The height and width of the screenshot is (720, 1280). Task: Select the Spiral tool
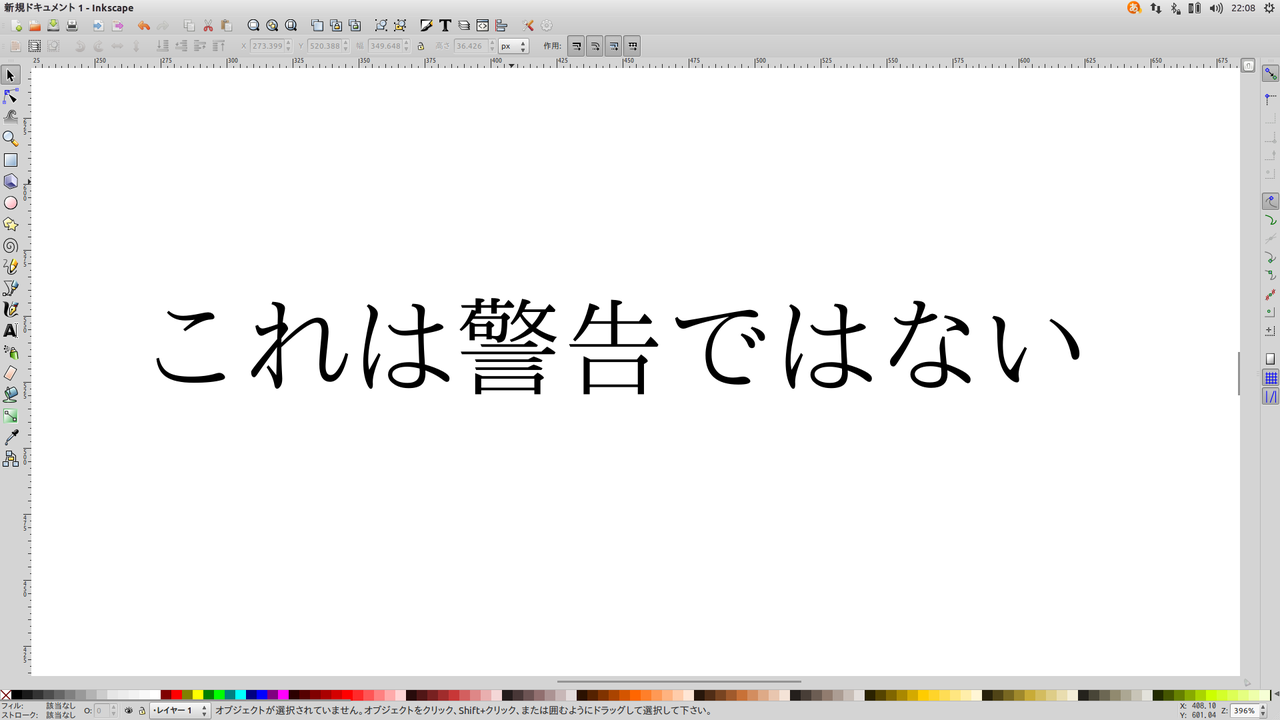click(10, 245)
